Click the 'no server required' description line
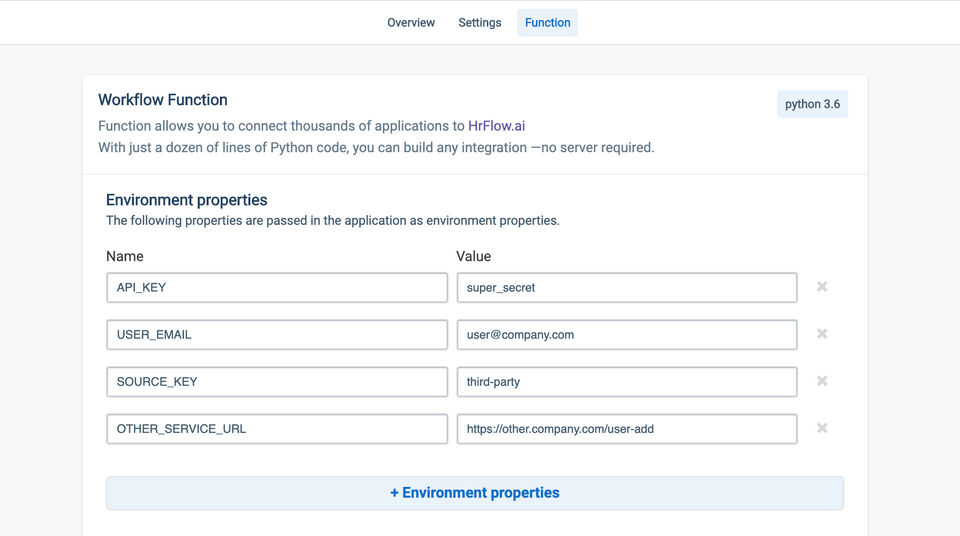Image resolution: width=960 pixels, height=536 pixels. [376, 148]
